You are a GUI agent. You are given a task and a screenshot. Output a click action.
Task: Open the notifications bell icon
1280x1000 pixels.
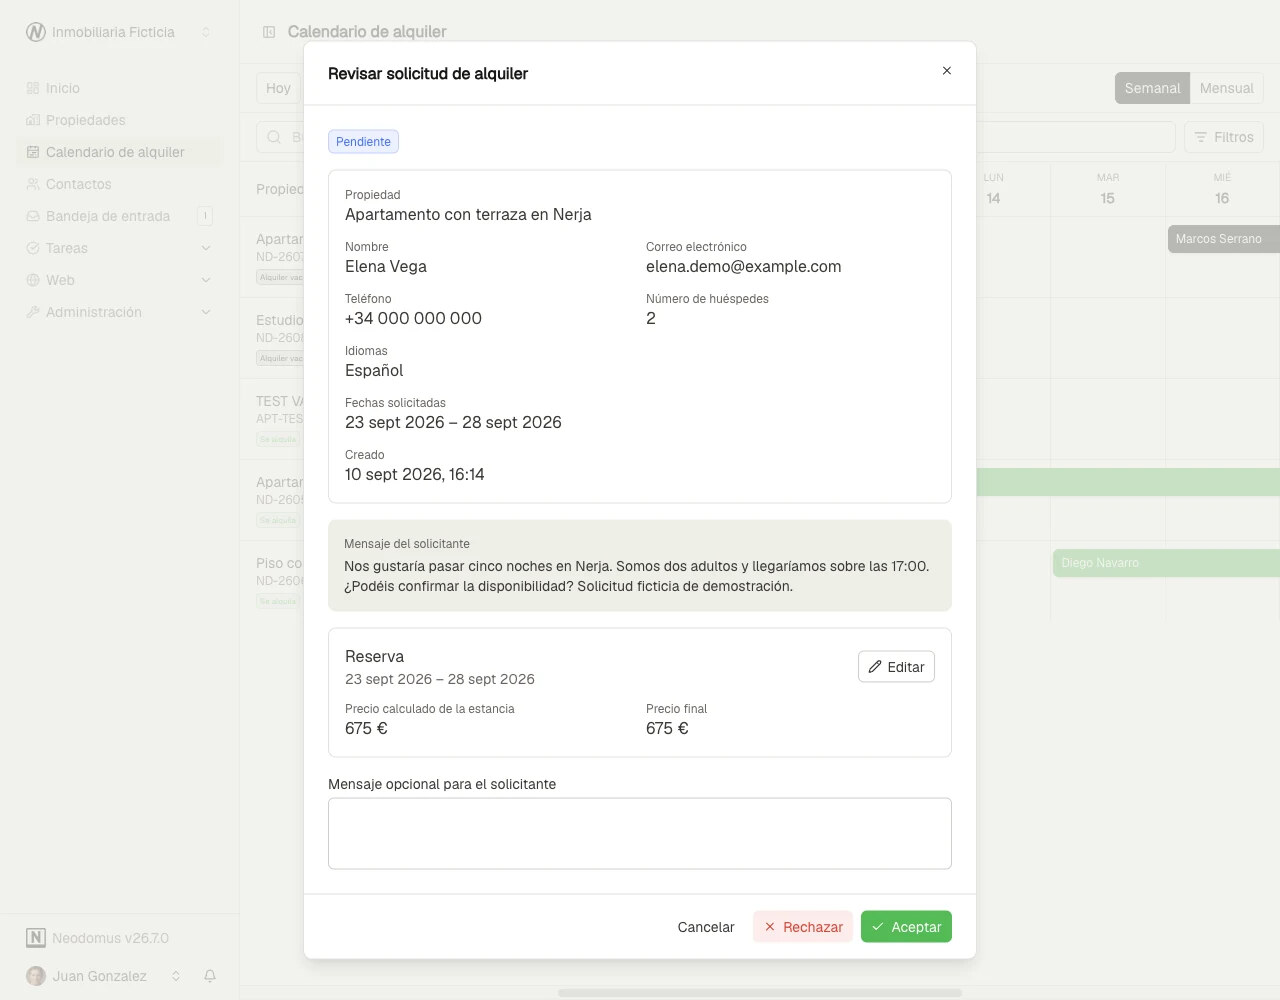coord(210,976)
